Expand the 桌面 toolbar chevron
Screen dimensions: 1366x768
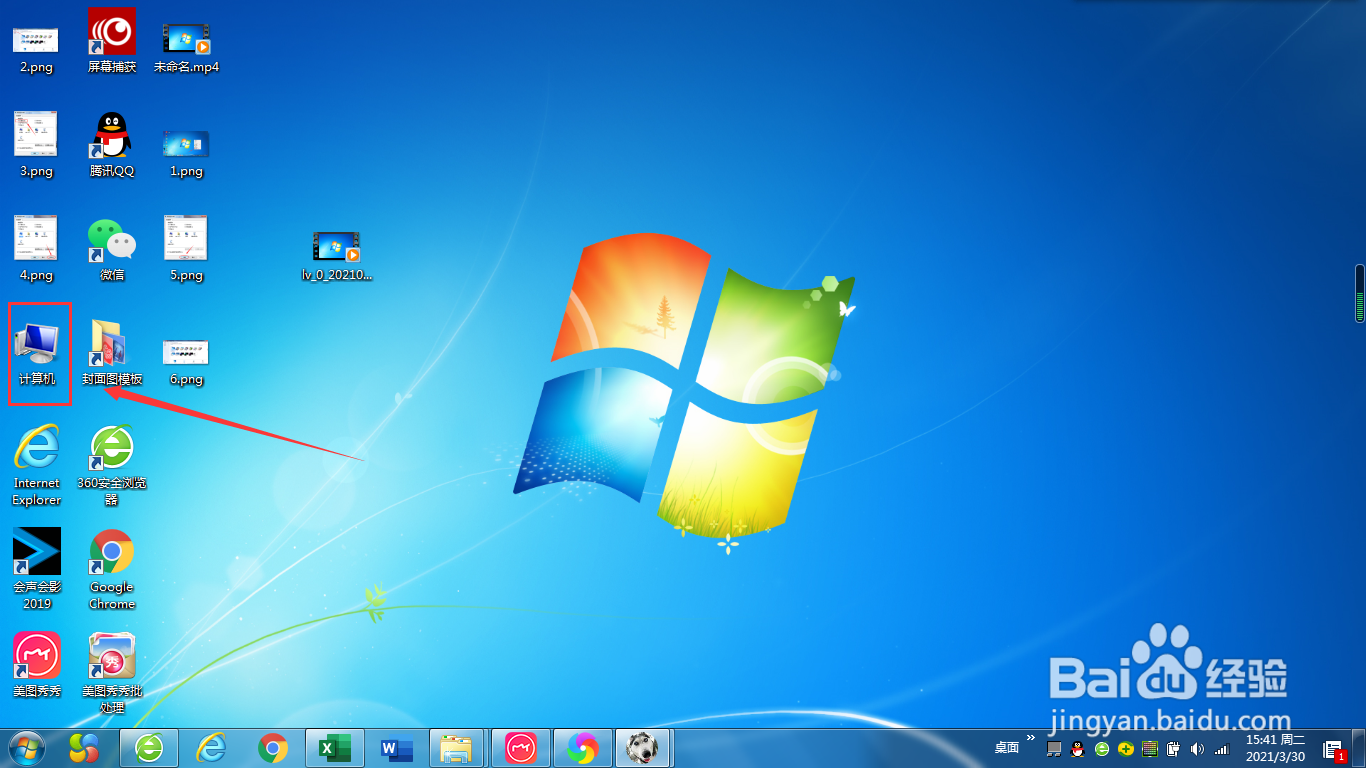pos(1031,739)
